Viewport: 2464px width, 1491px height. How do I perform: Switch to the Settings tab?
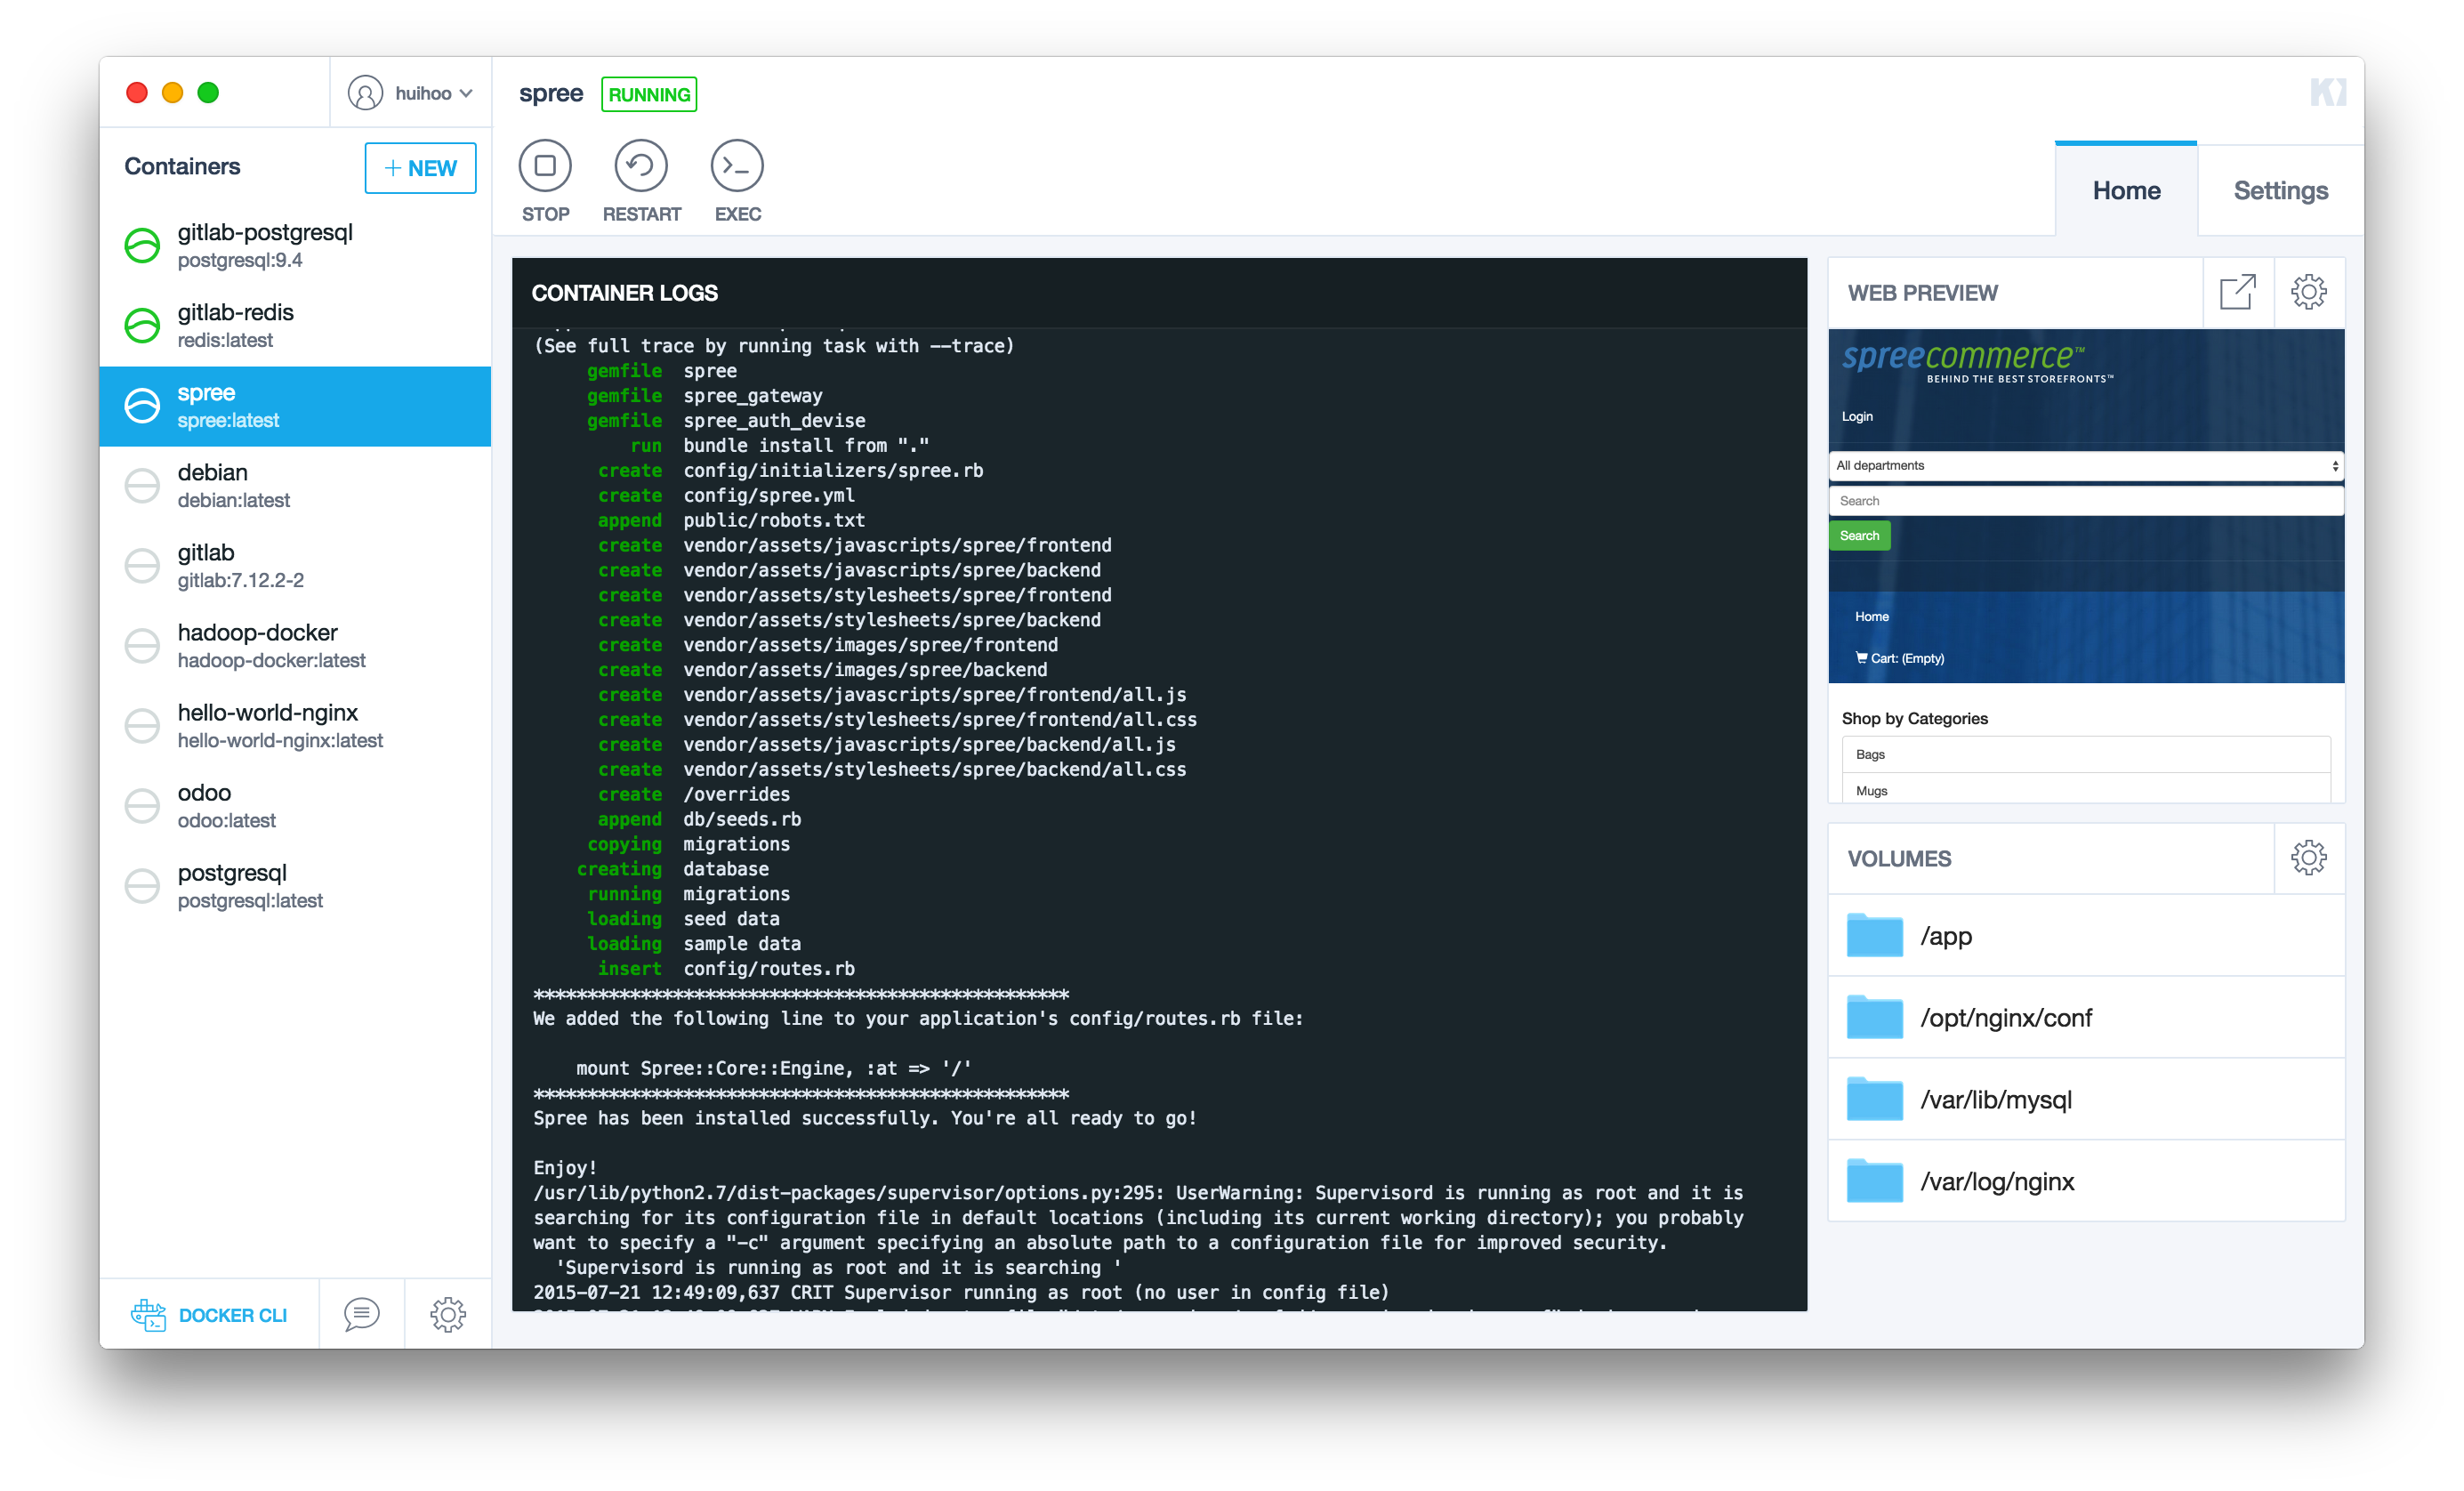(x=2280, y=191)
